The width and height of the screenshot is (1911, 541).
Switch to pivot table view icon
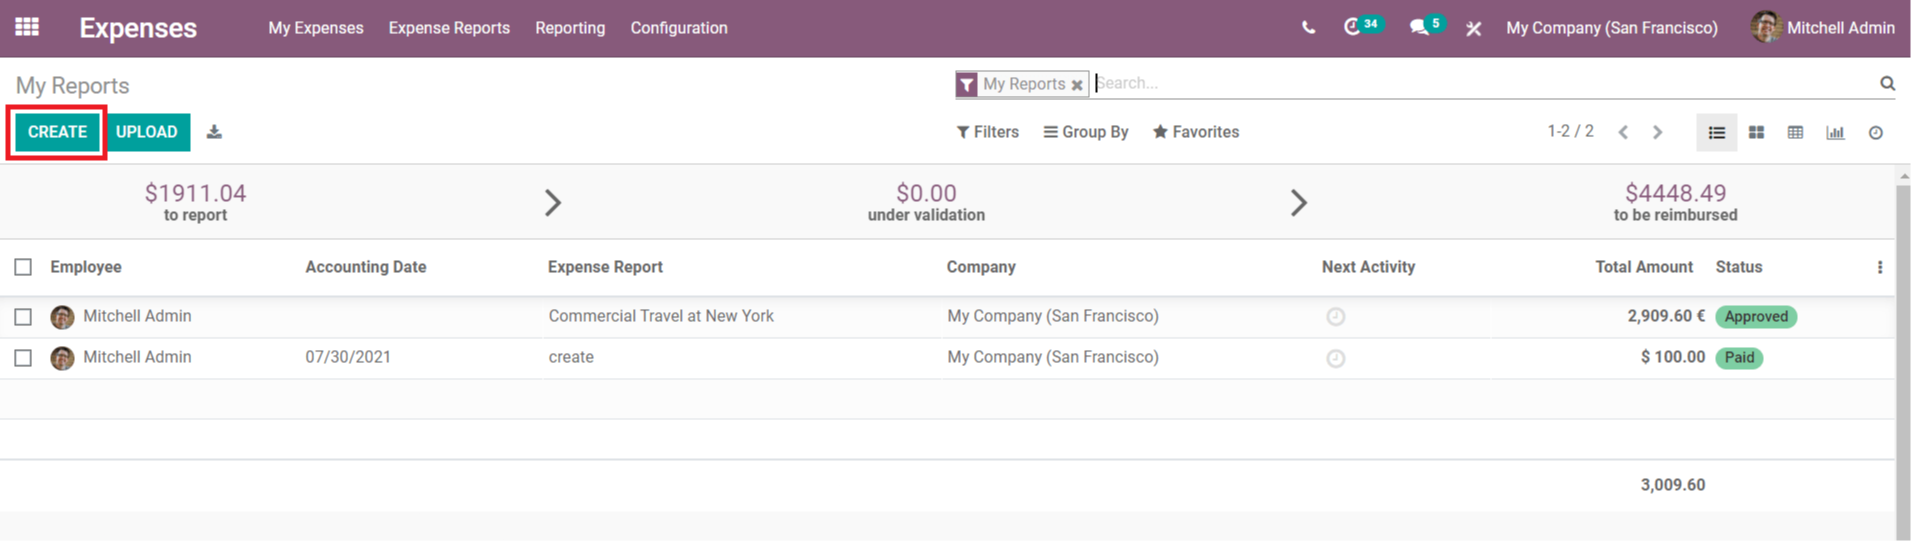click(x=1795, y=132)
